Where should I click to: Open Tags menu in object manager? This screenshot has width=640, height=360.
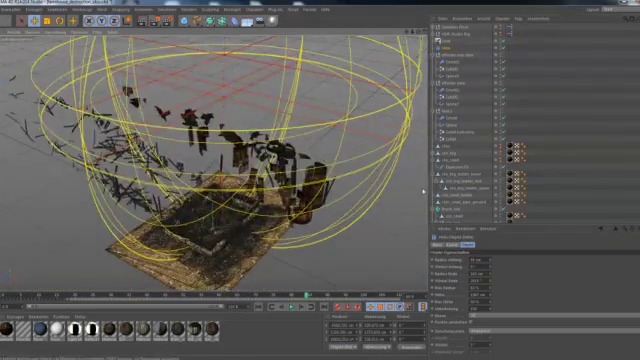coord(518,19)
